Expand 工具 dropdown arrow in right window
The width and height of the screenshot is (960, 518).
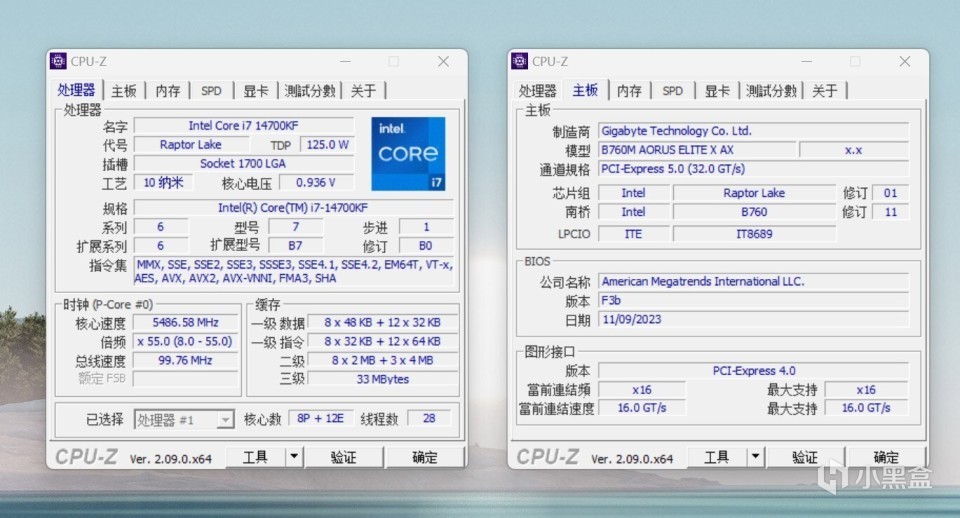click(x=756, y=457)
